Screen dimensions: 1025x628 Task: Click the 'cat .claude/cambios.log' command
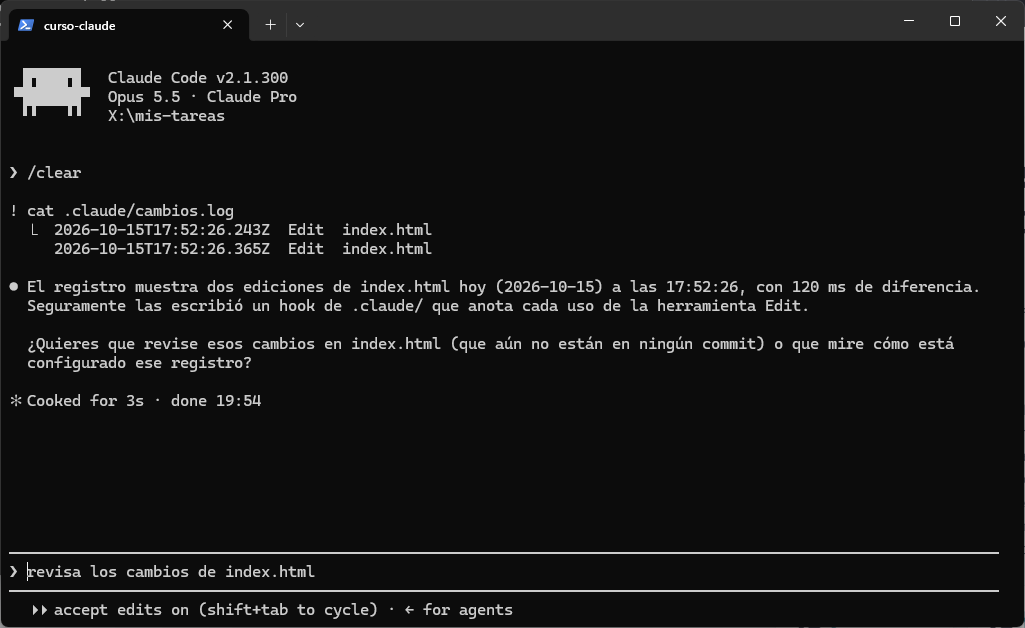click(x=130, y=210)
